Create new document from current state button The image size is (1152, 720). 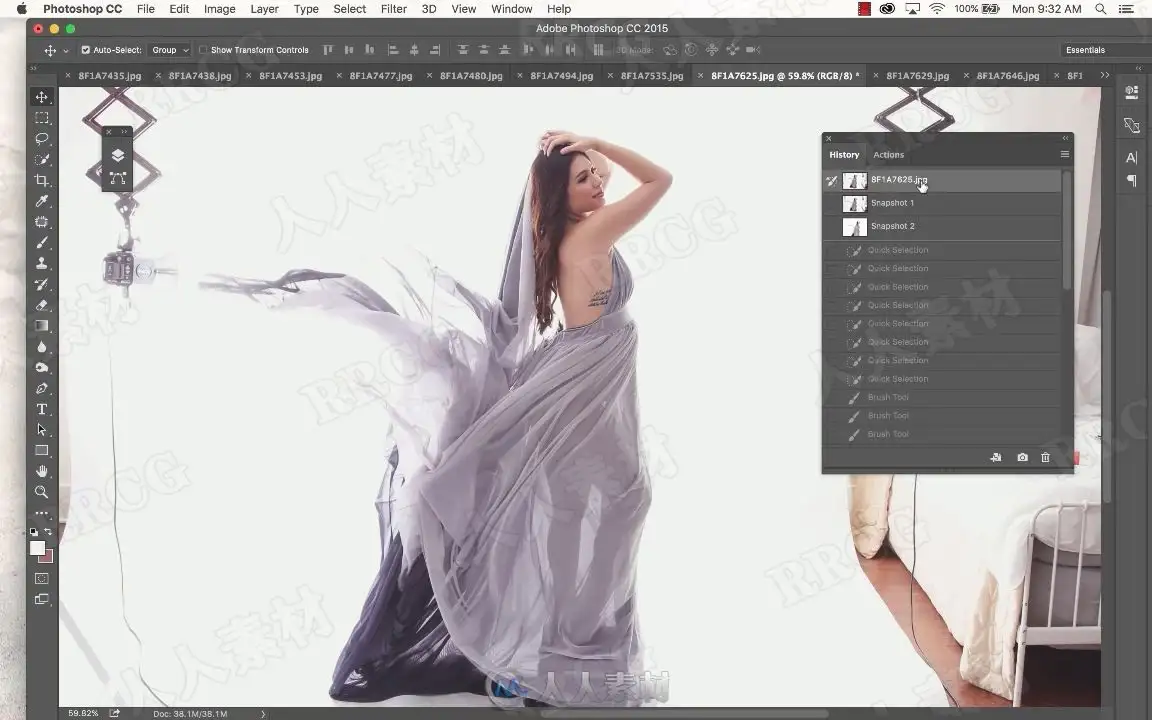pos(996,457)
